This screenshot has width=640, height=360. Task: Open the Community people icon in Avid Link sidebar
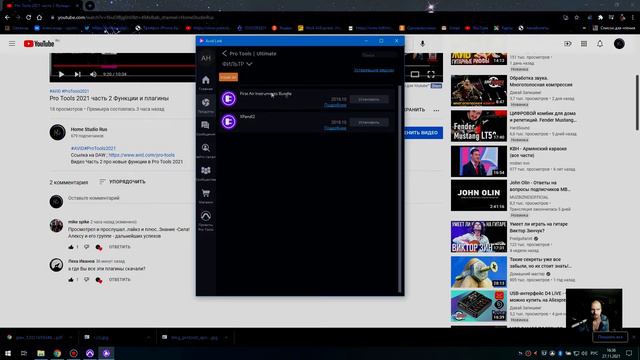206,170
